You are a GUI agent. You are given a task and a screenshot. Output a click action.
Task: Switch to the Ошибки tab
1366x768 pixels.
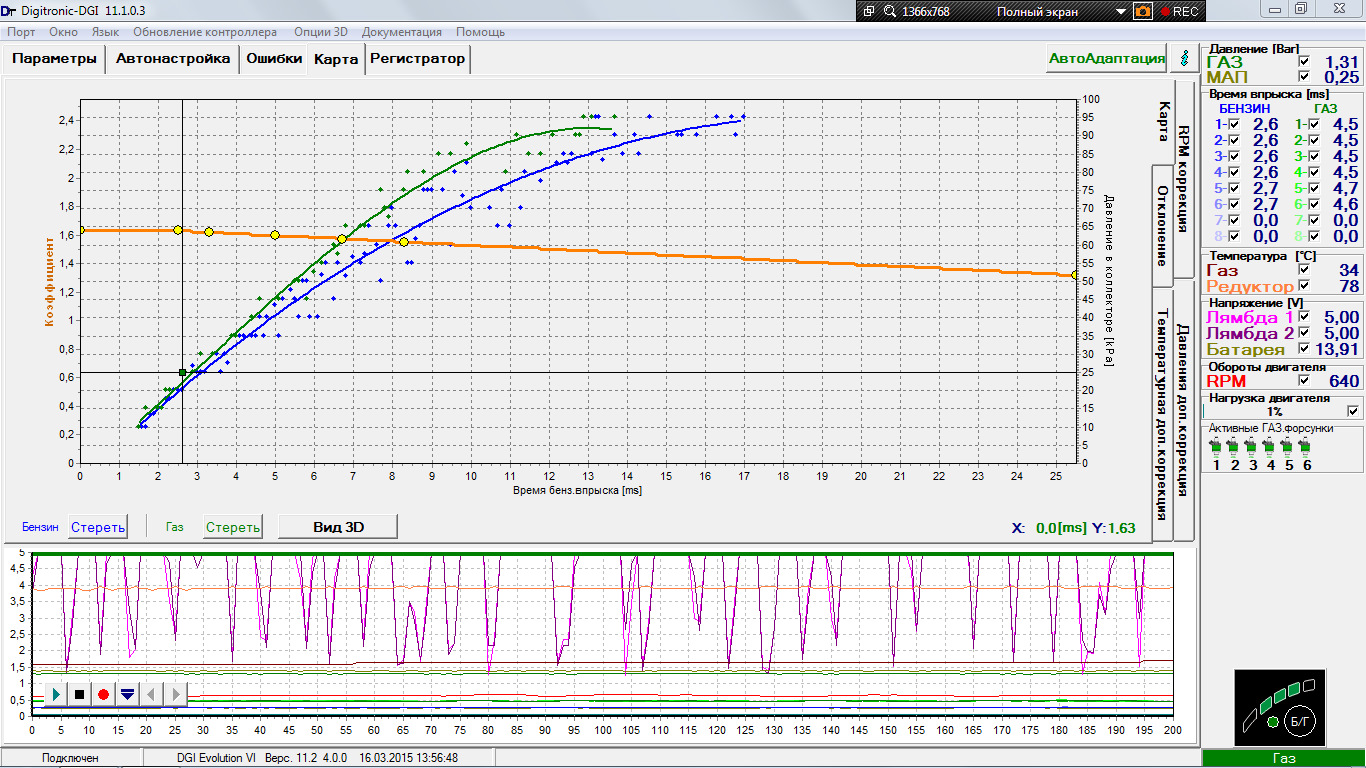274,59
